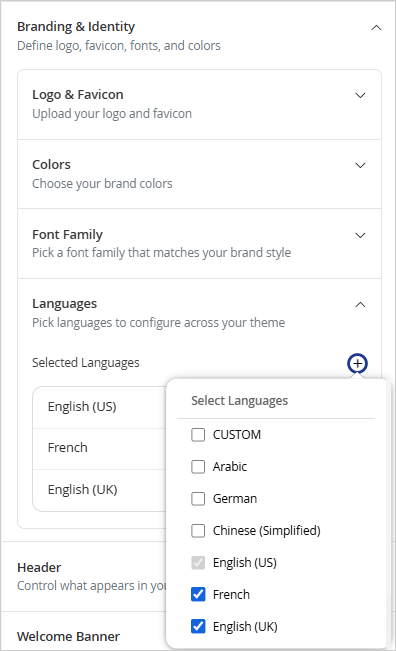Viewport: 396px width, 651px height.
Task: Click the Selected Languages label
Action: [x=86, y=363]
